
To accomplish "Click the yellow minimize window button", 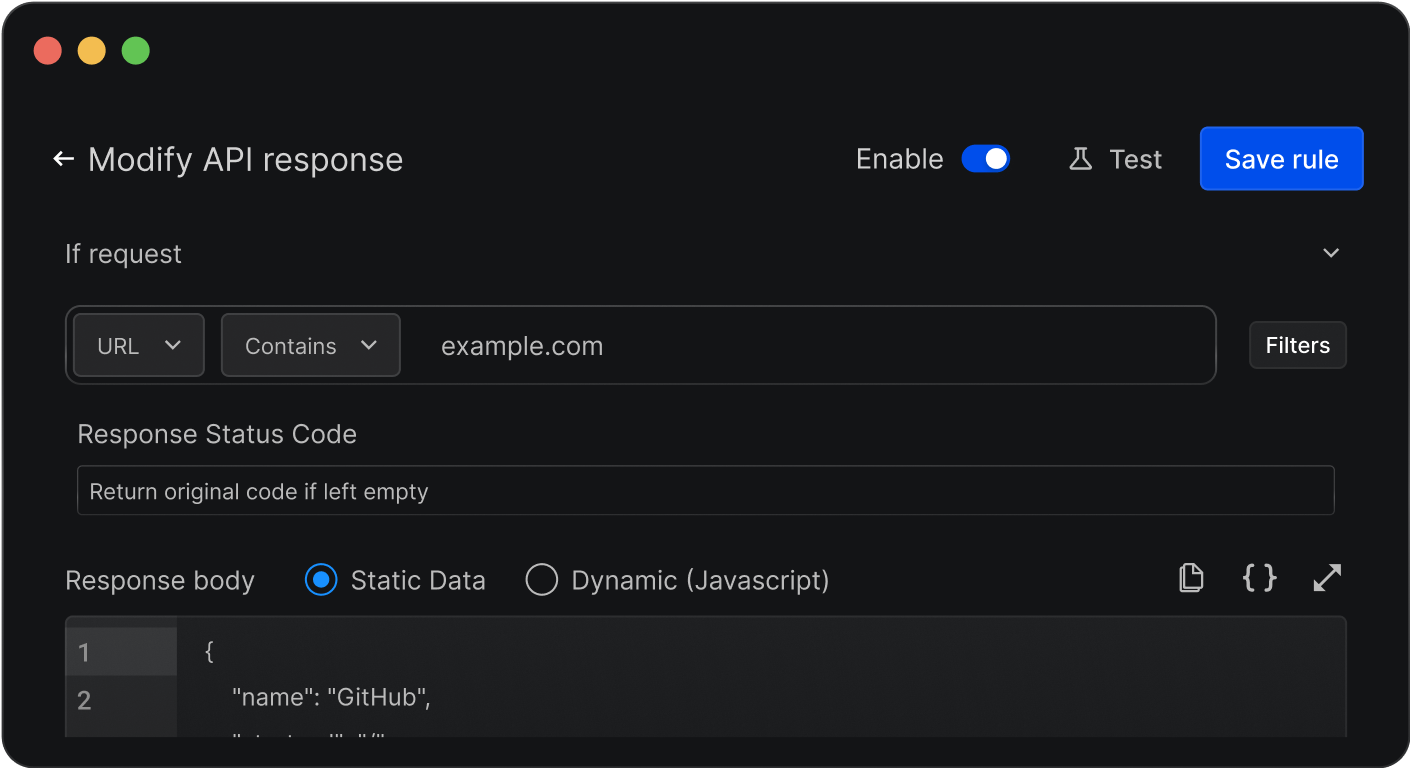I will (x=92, y=51).
